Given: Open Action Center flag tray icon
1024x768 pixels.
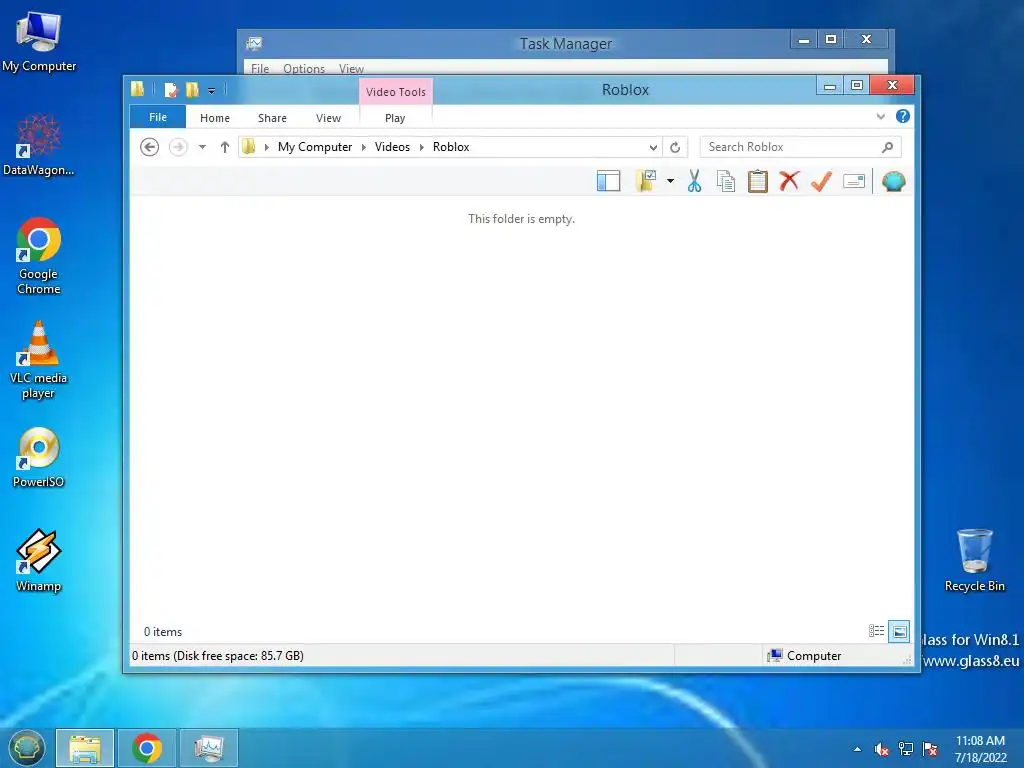Looking at the screenshot, I should [x=930, y=749].
